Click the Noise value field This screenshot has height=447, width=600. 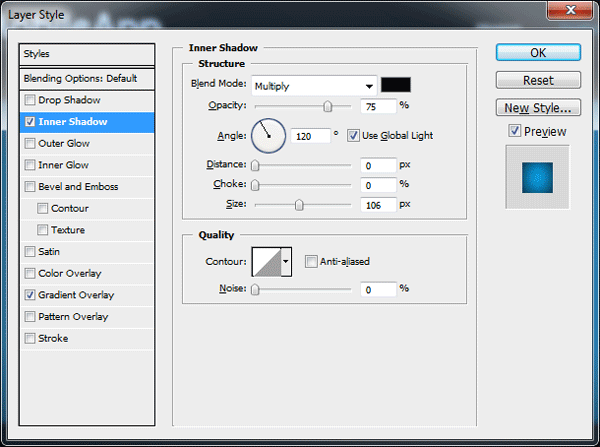pos(378,290)
